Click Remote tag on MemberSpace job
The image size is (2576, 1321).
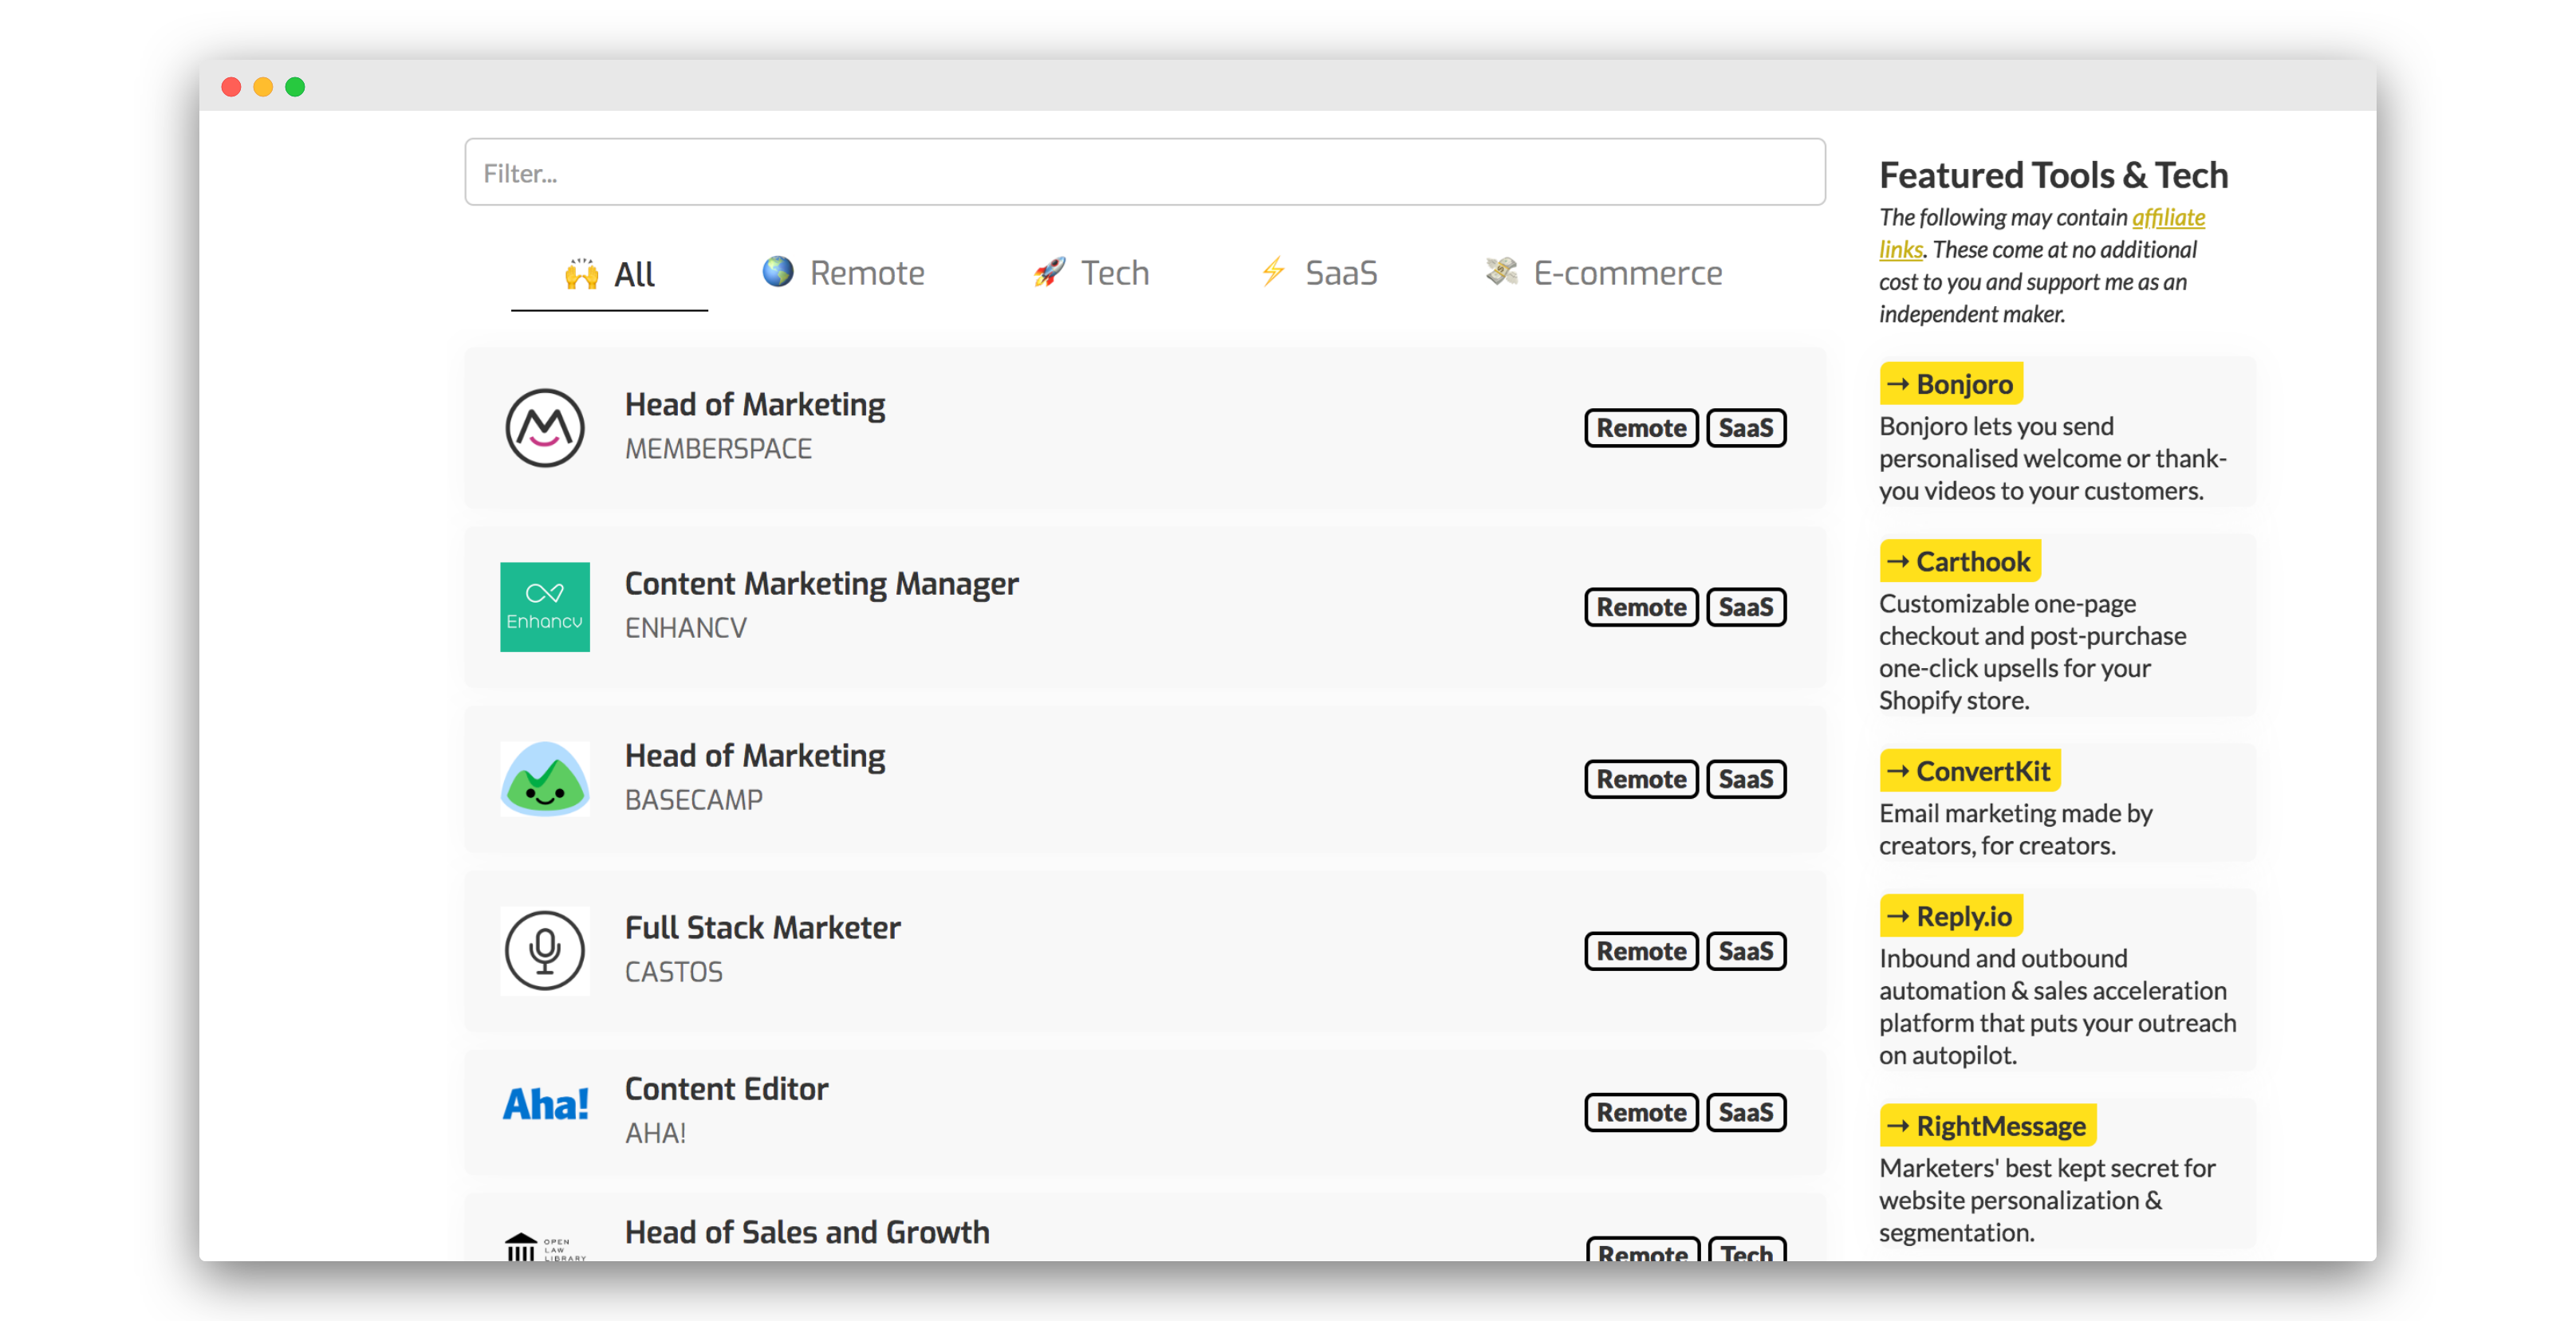1641,428
